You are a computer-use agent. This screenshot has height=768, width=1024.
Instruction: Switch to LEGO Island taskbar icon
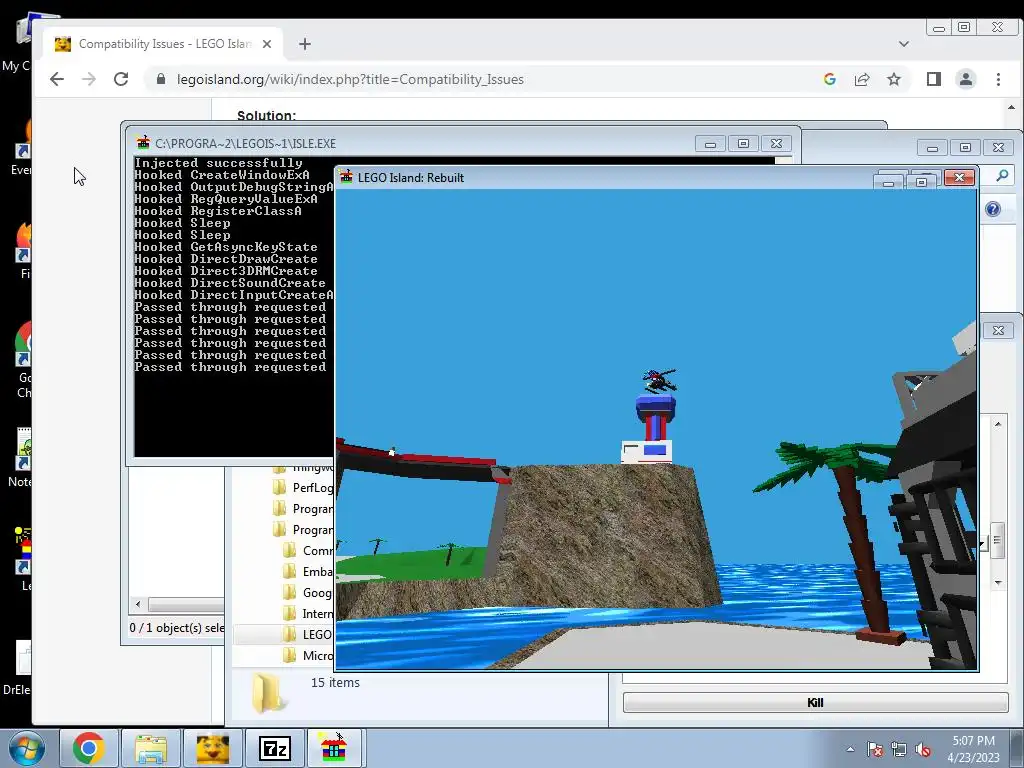(x=334, y=748)
